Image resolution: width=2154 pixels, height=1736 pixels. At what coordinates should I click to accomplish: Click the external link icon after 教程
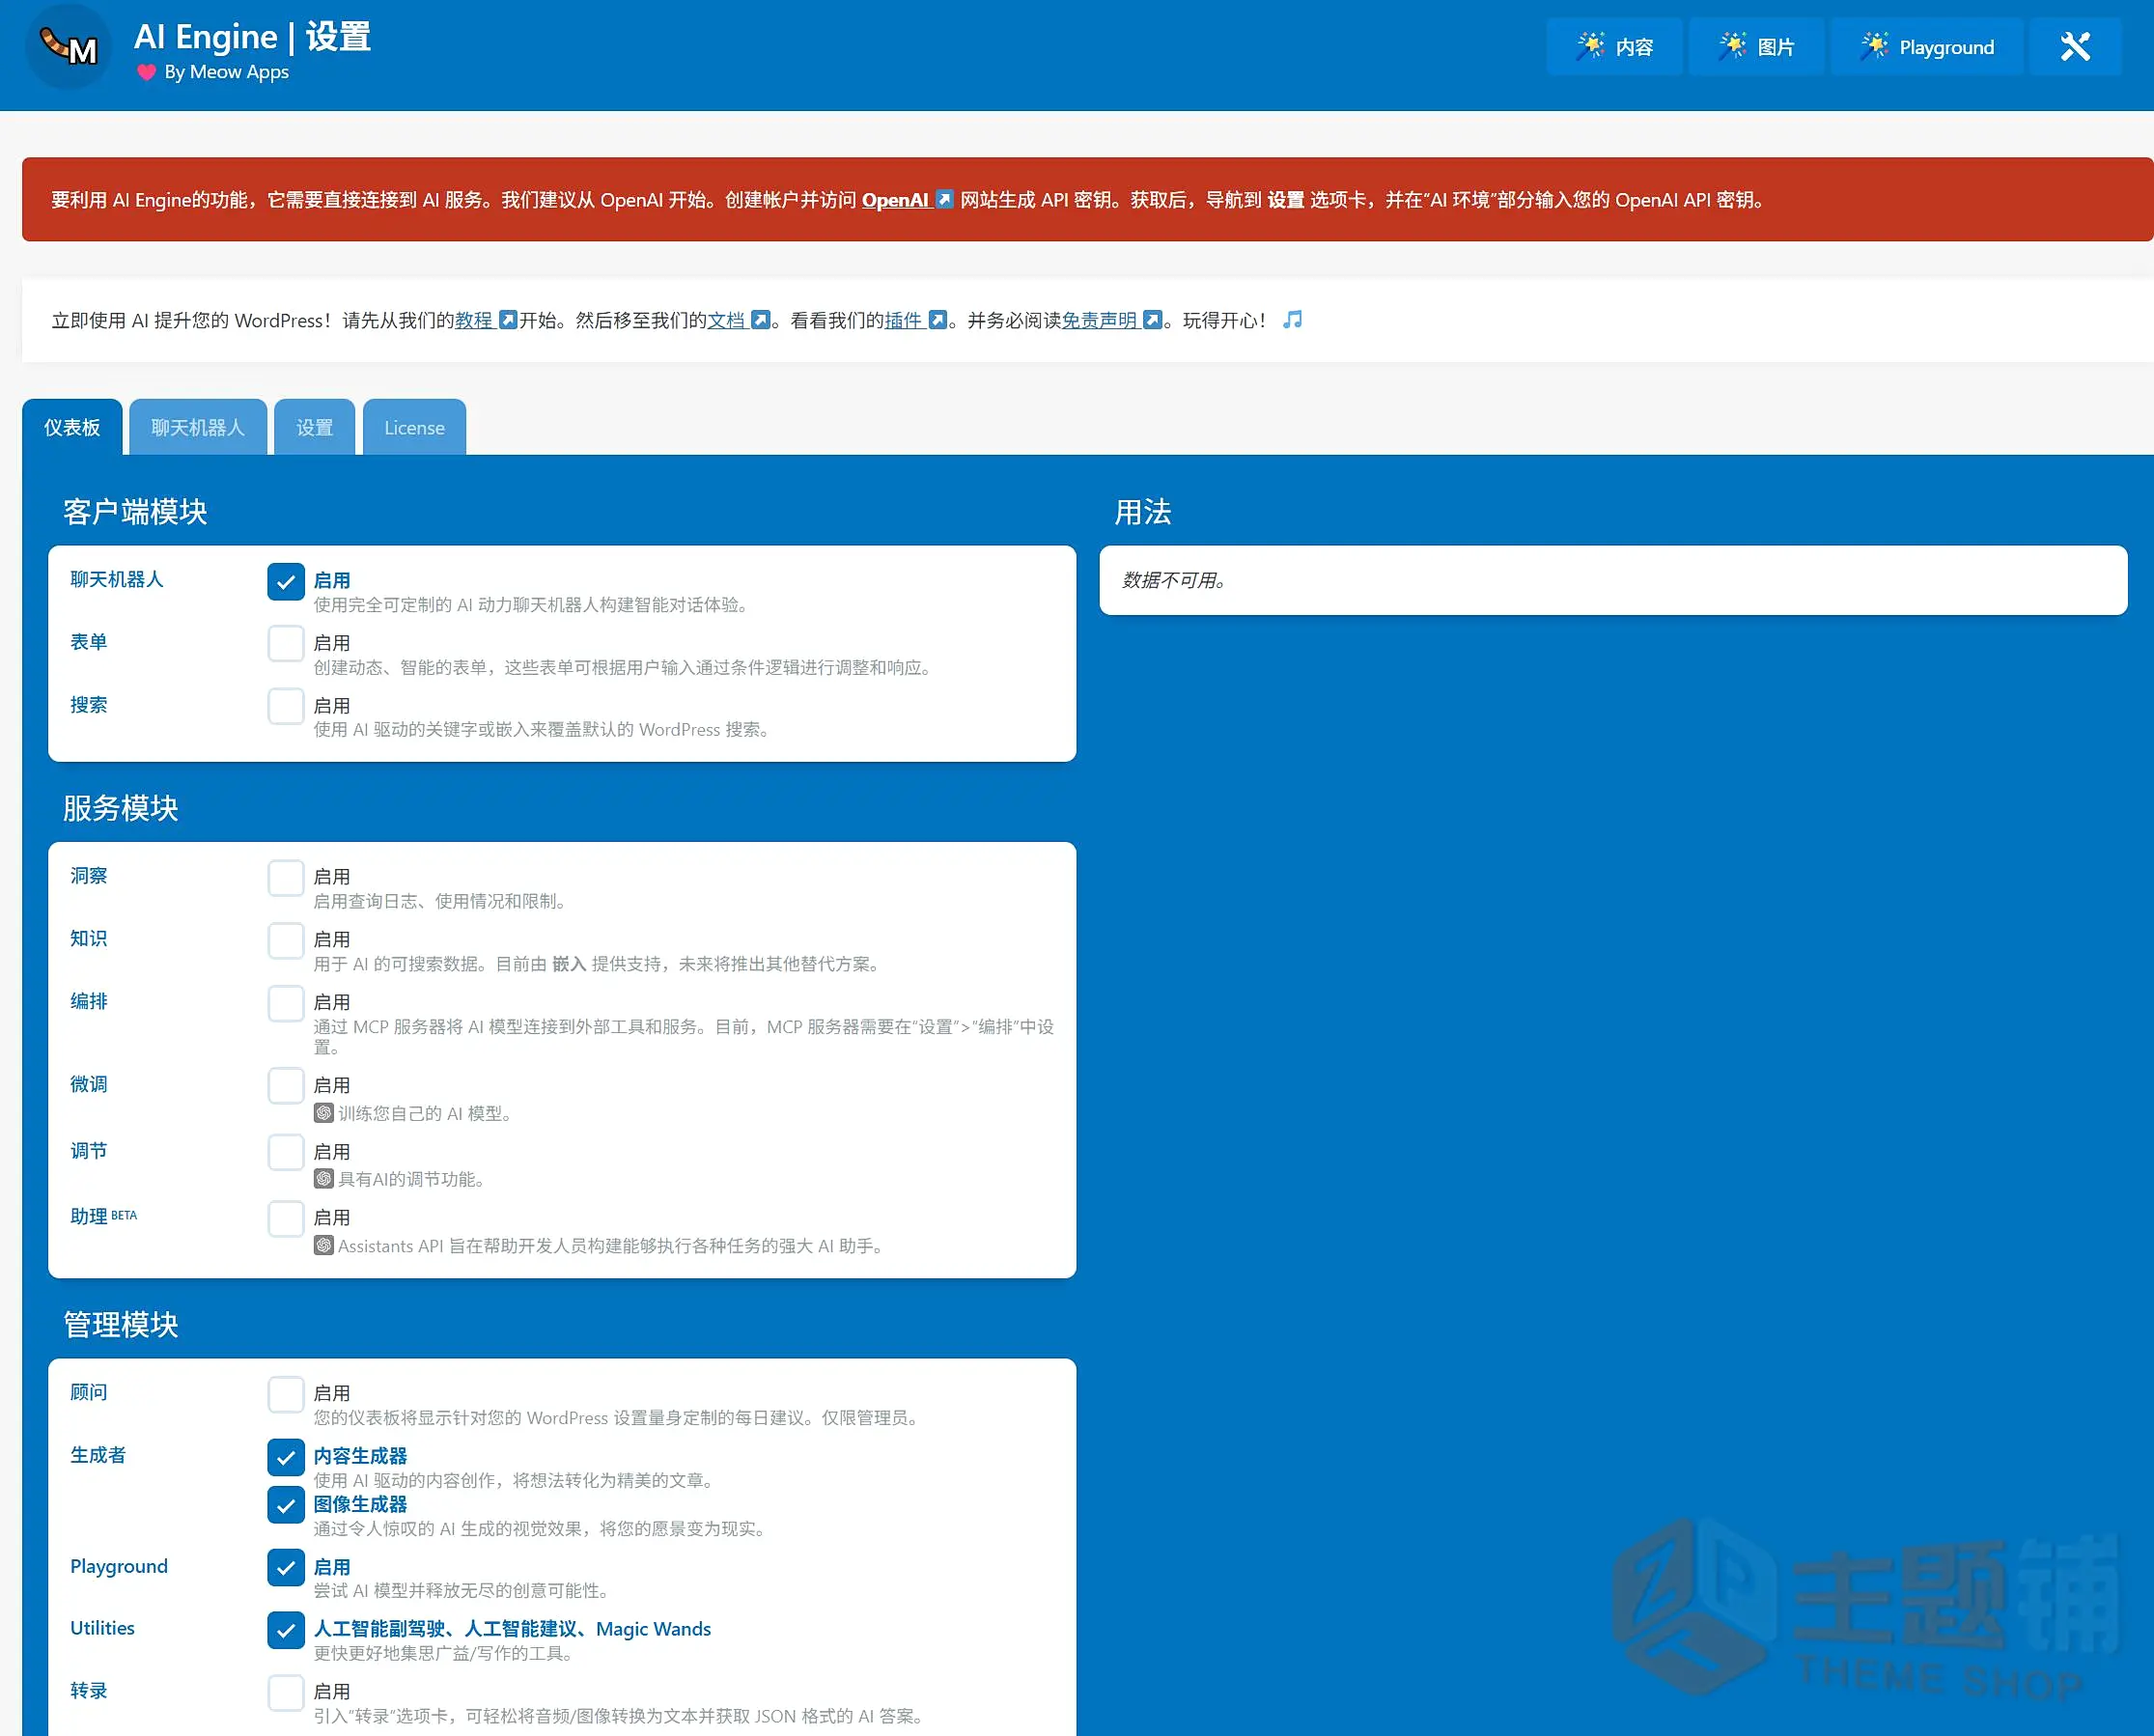coord(508,320)
